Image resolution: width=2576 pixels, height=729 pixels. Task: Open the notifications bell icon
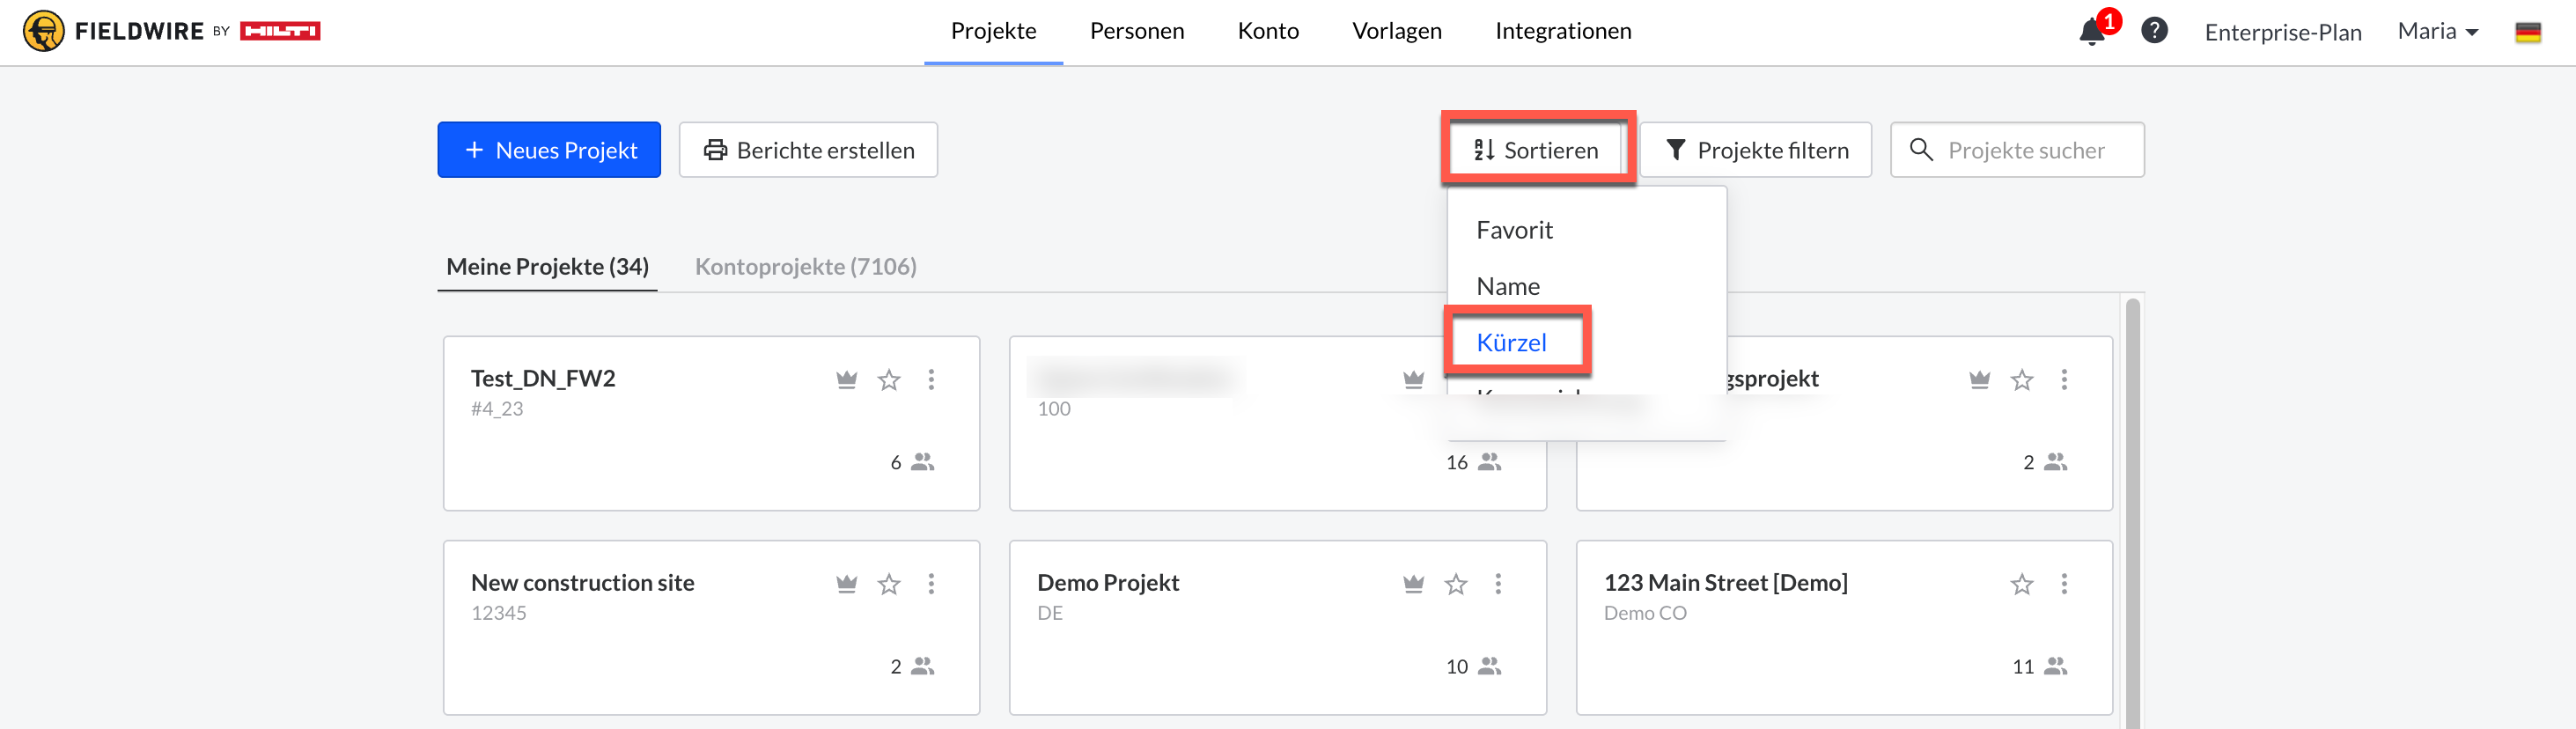(2091, 32)
